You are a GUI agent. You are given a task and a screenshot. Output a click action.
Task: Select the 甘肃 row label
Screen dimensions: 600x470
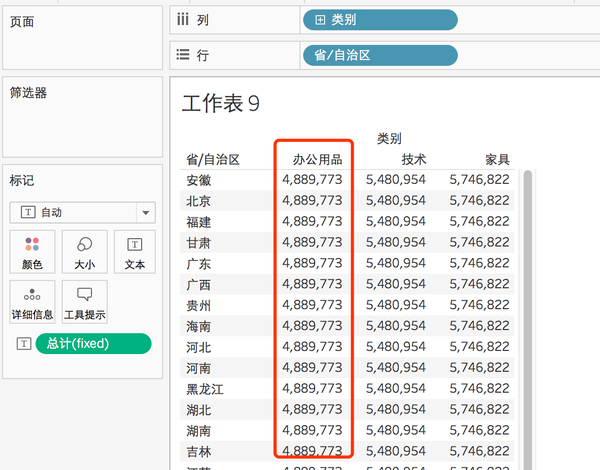[x=199, y=243]
